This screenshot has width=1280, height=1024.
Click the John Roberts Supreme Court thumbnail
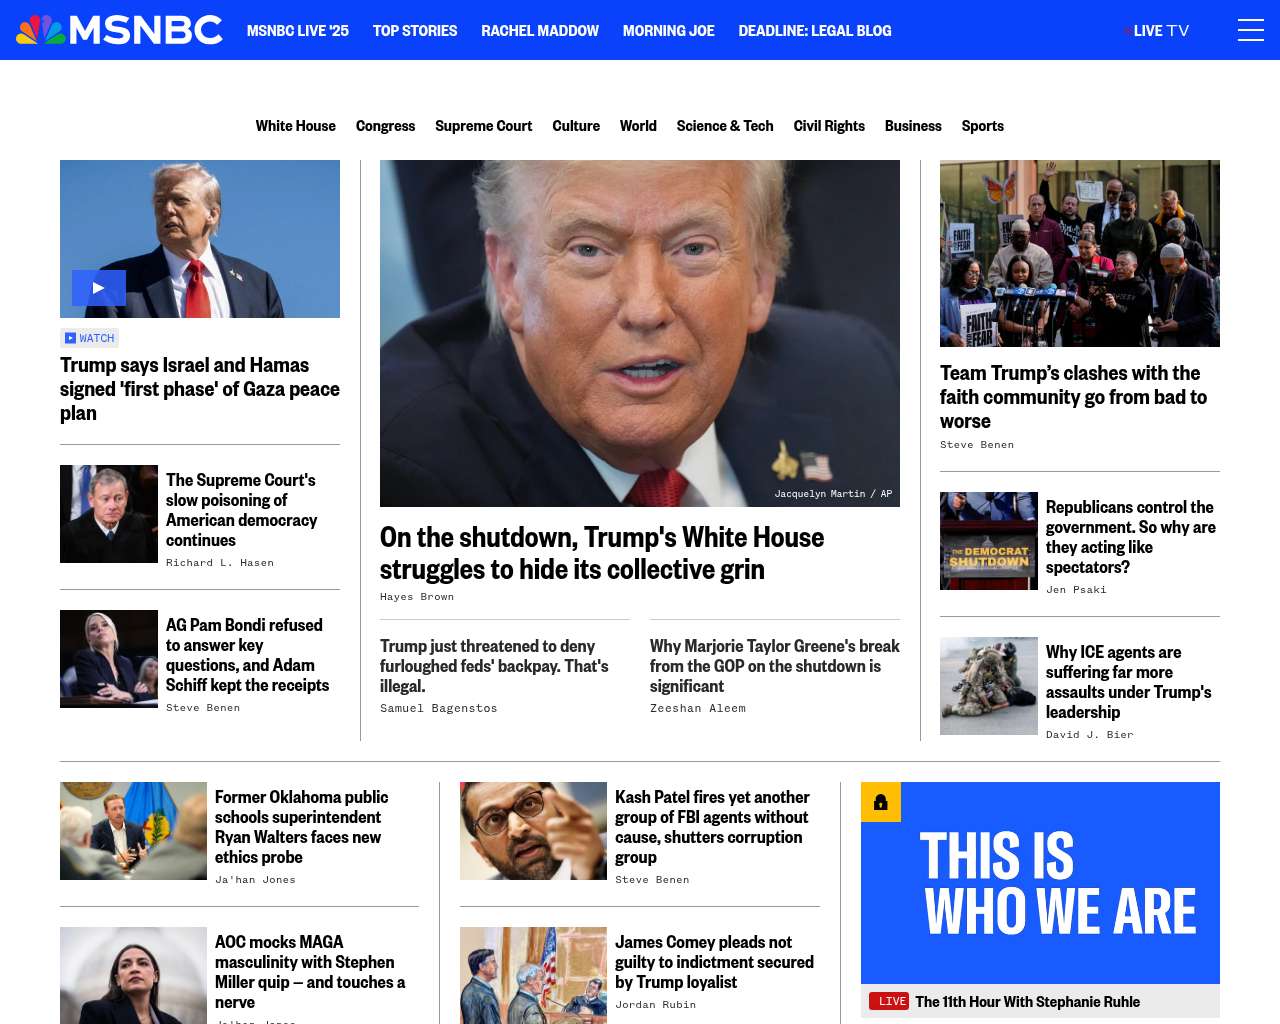click(x=109, y=514)
